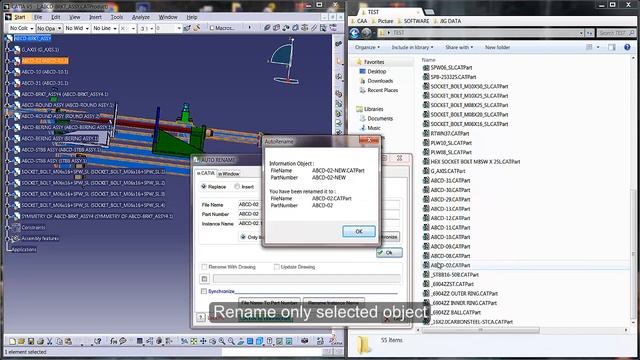Click the Fit All In icon
This screenshot has width=640, height=360.
click(x=193, y=341)
